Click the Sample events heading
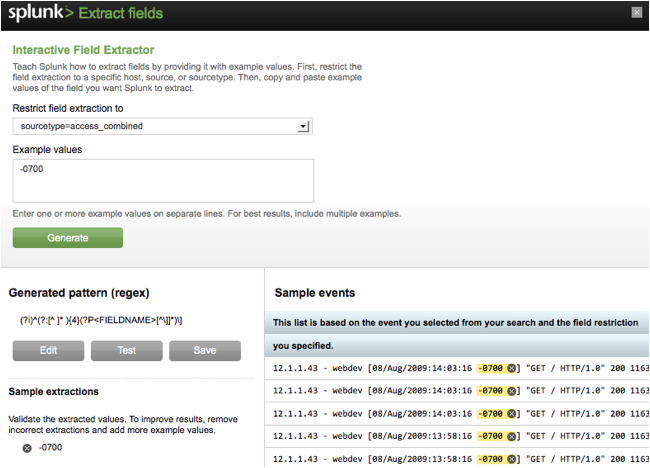Screen dimensions: 650x468 315,293
